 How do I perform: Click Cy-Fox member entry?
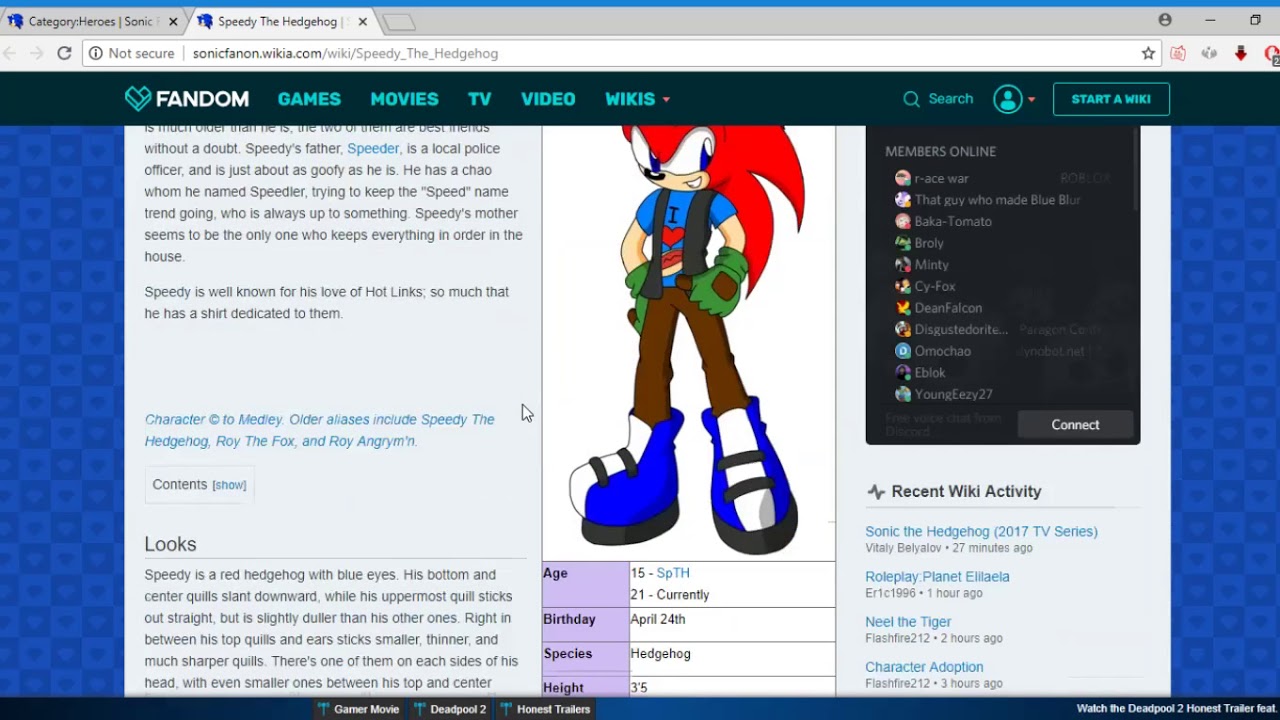[935, 286]
